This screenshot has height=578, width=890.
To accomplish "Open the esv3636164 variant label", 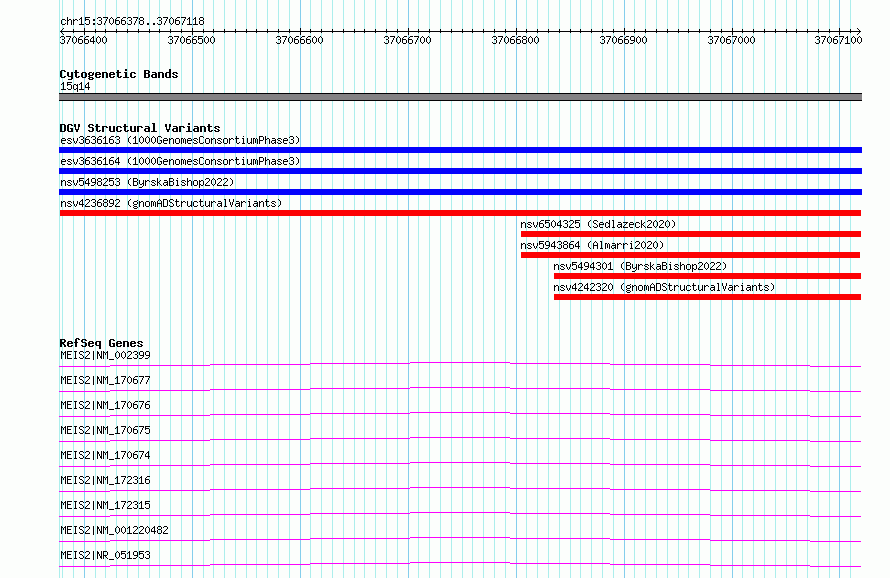I will [x=180, y=161].
